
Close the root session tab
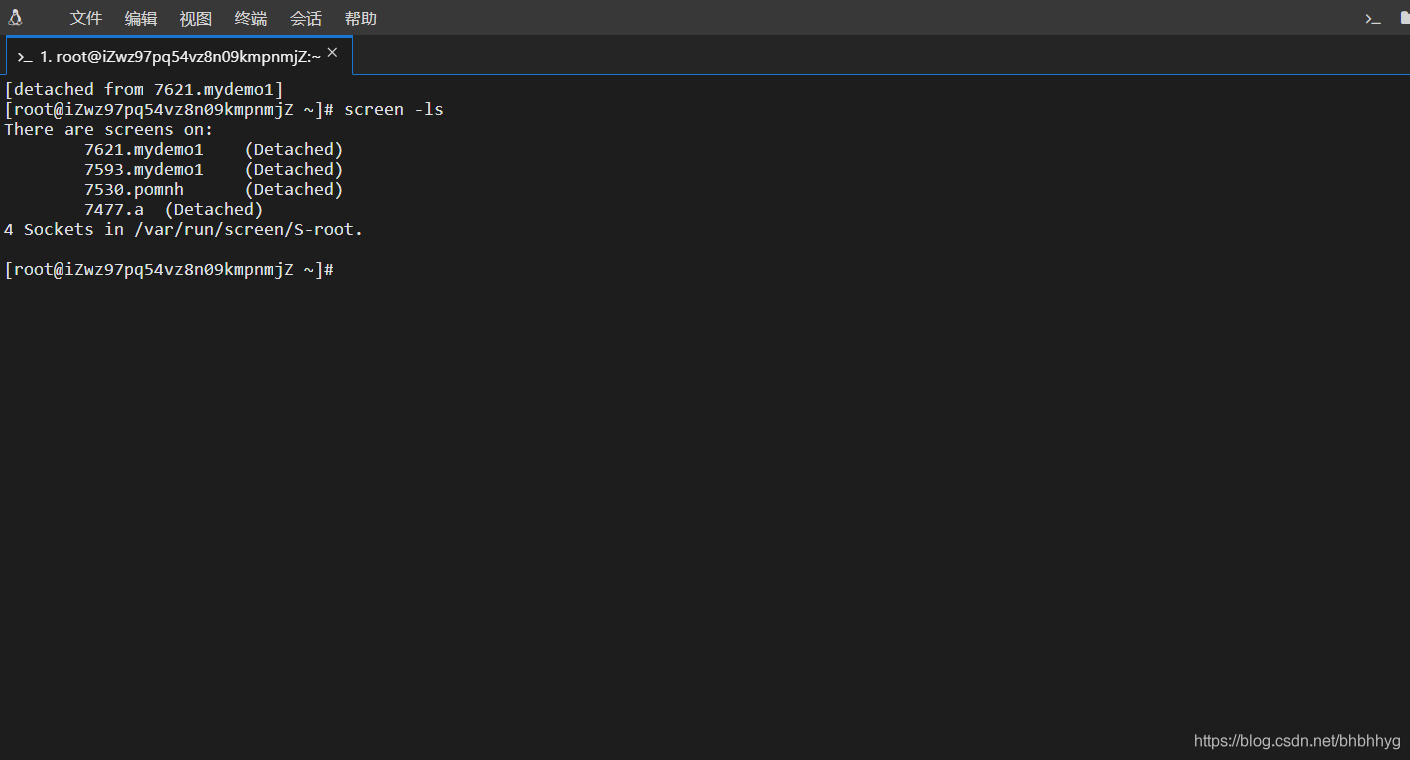tap(333, 53)
